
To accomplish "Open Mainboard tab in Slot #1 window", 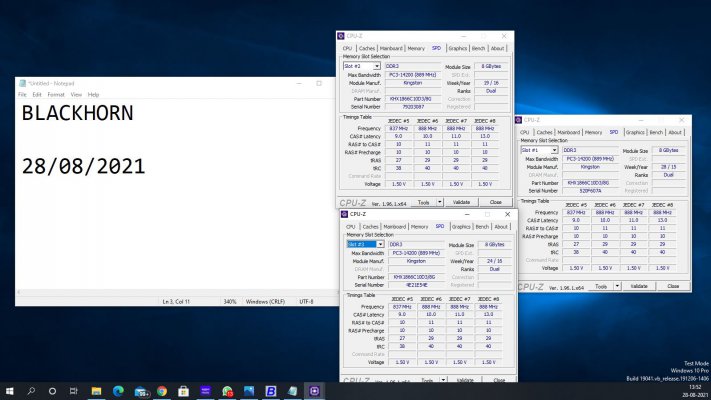I will [x=569, y=132].
